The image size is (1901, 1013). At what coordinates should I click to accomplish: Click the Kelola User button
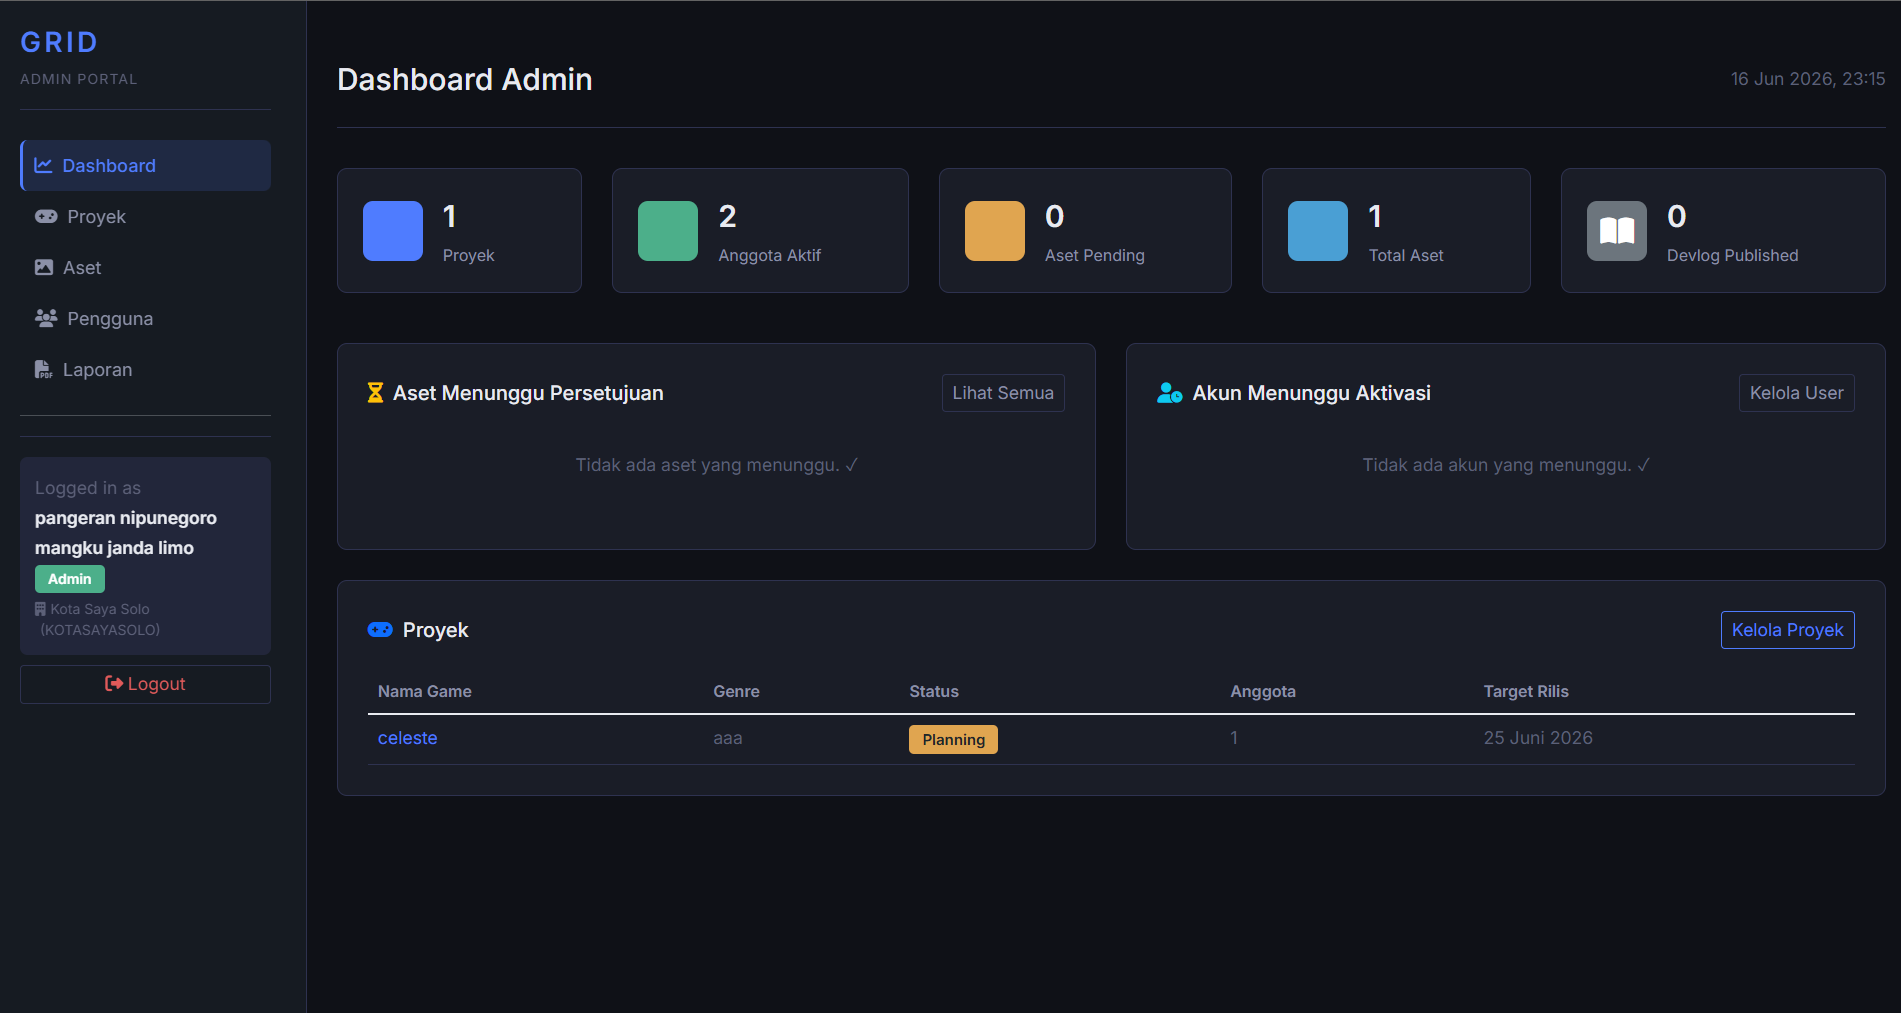[x=1796, y=393]
